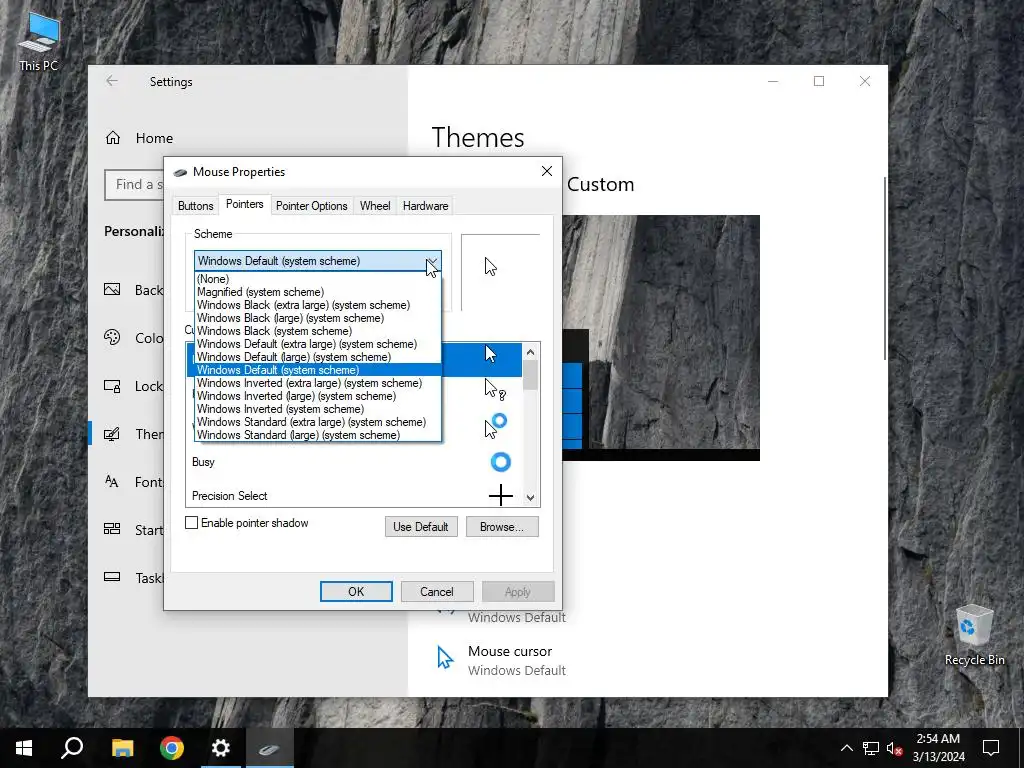Go back in Settings window
The image size is (1024, 768).
pos(112,81)
